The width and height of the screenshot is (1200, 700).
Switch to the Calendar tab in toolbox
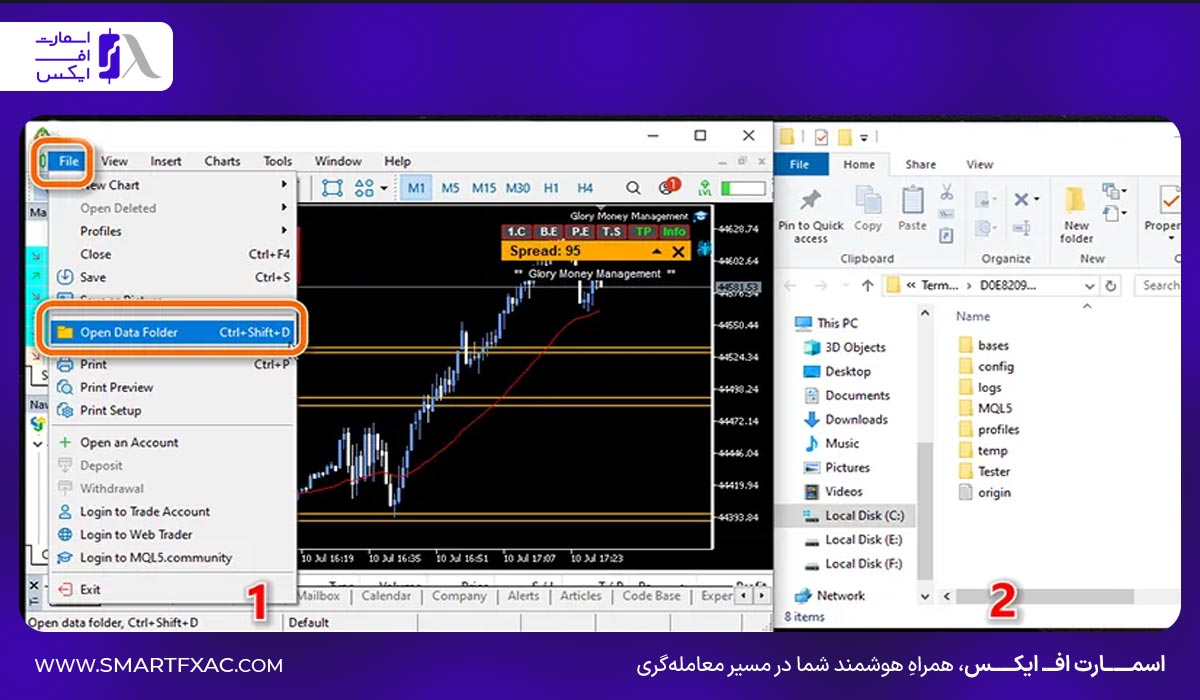click(386, 596)
